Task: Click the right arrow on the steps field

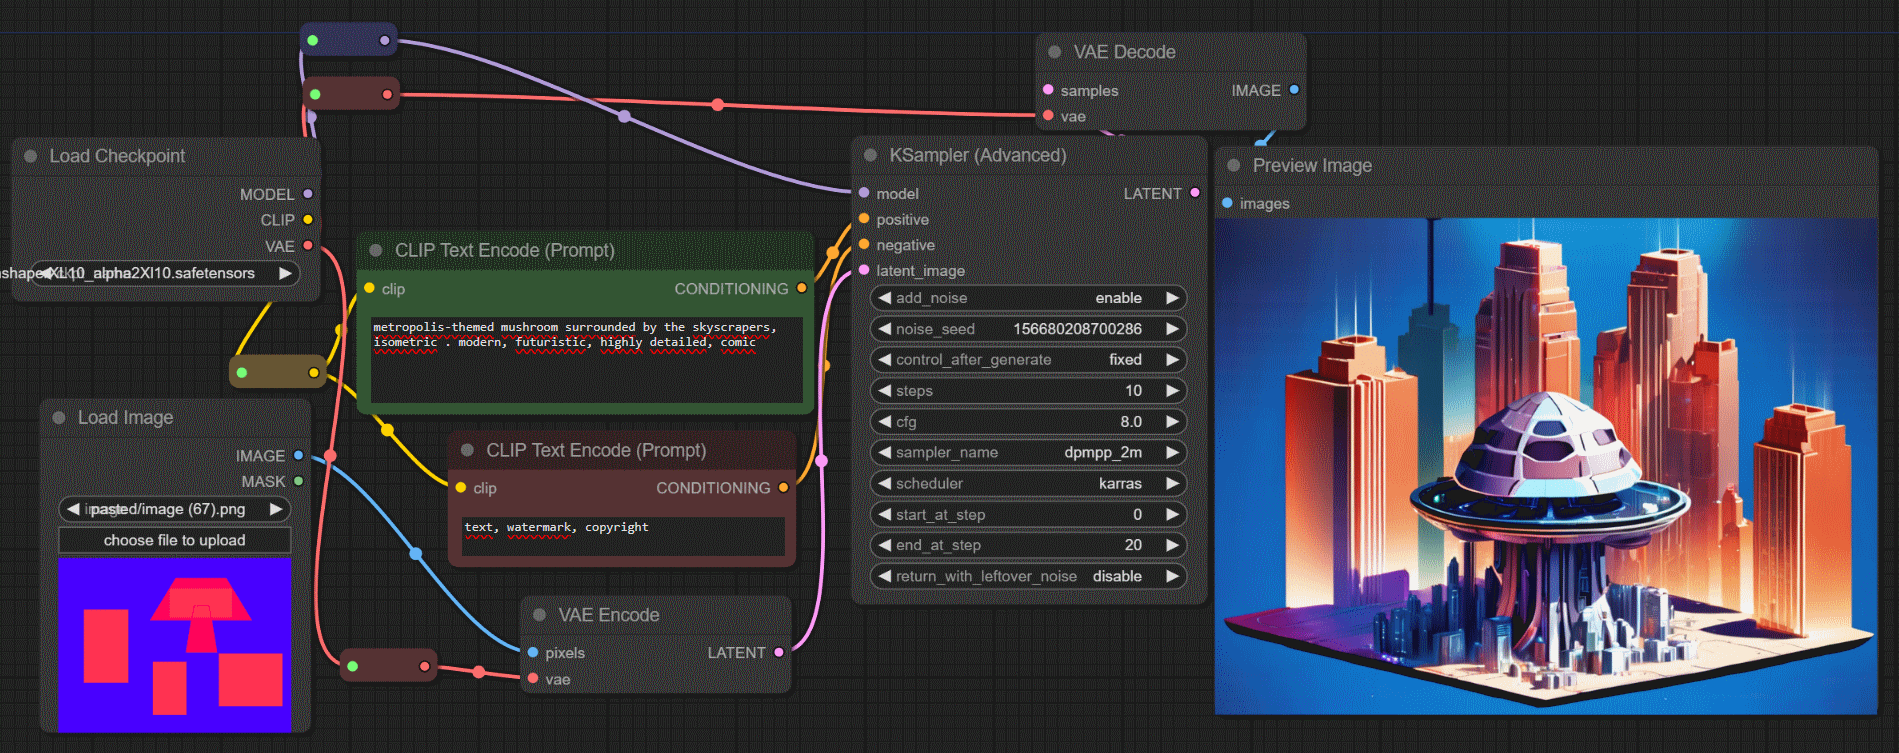Action: coord(1172,390)
